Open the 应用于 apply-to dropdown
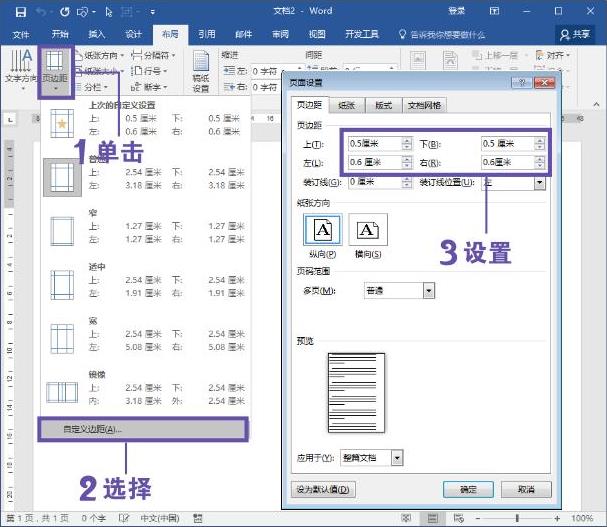The image size is (607, 527). click(x=397, y=458)
